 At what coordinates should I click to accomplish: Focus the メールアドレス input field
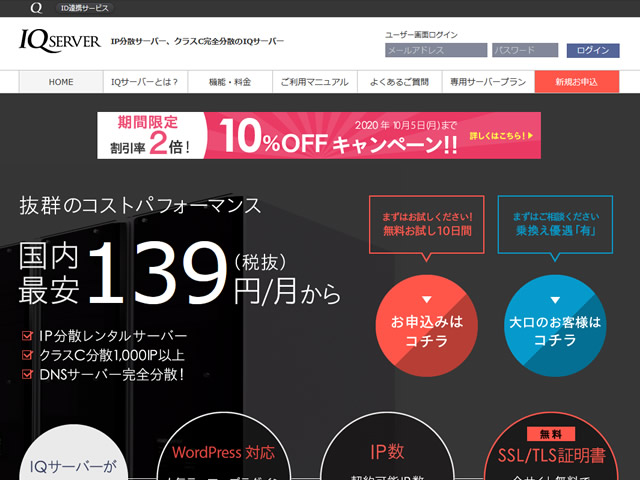[436, 50]
